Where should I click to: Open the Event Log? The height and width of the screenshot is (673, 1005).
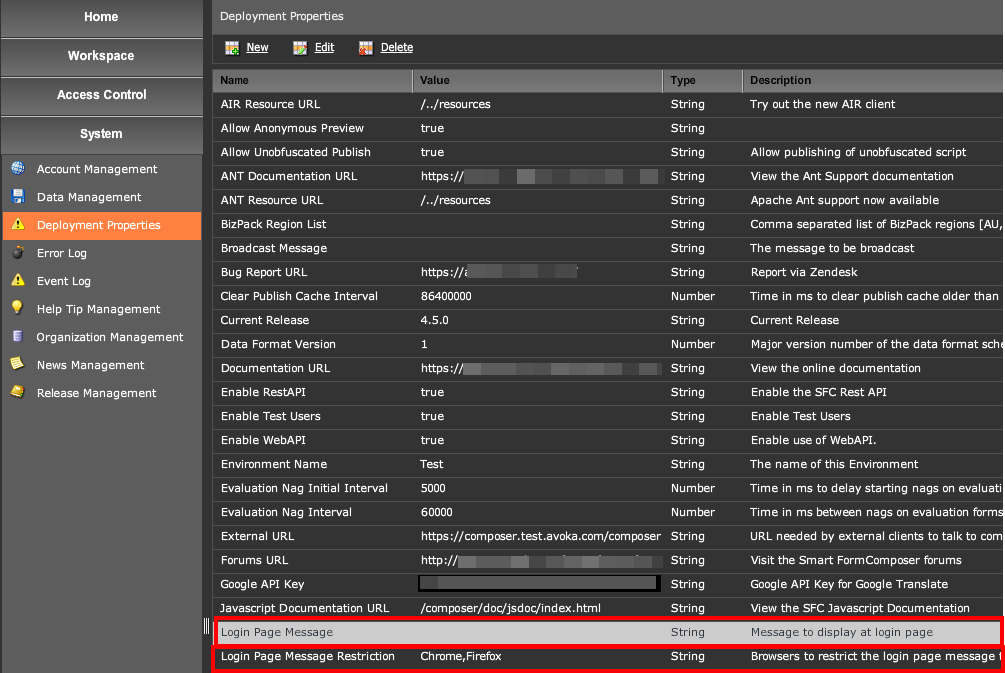click(x=102, y=281)
